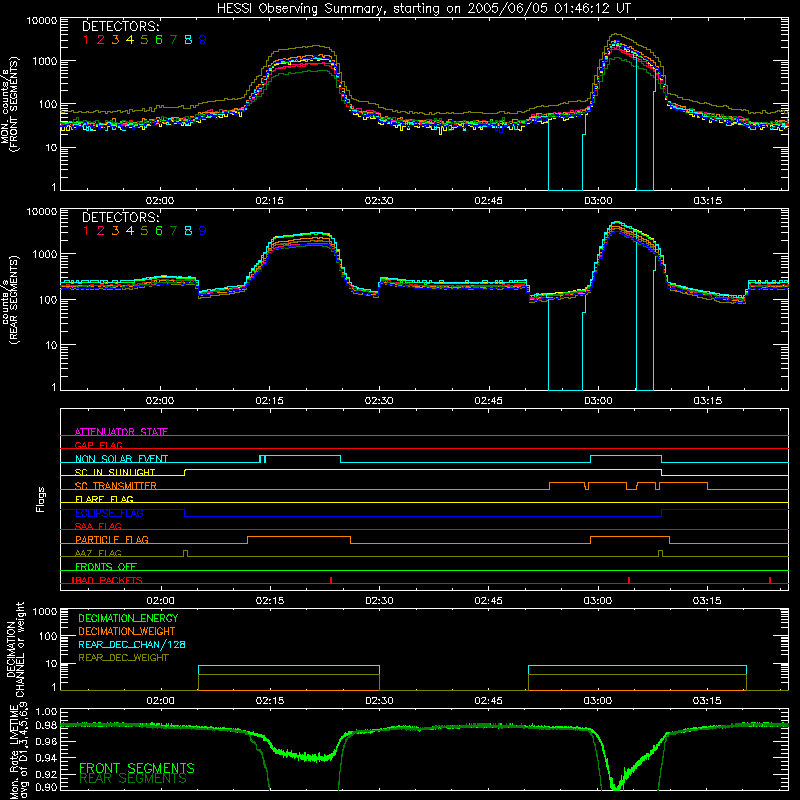Click '03:00' tick below the decimation plot

(x=598, y=701)
